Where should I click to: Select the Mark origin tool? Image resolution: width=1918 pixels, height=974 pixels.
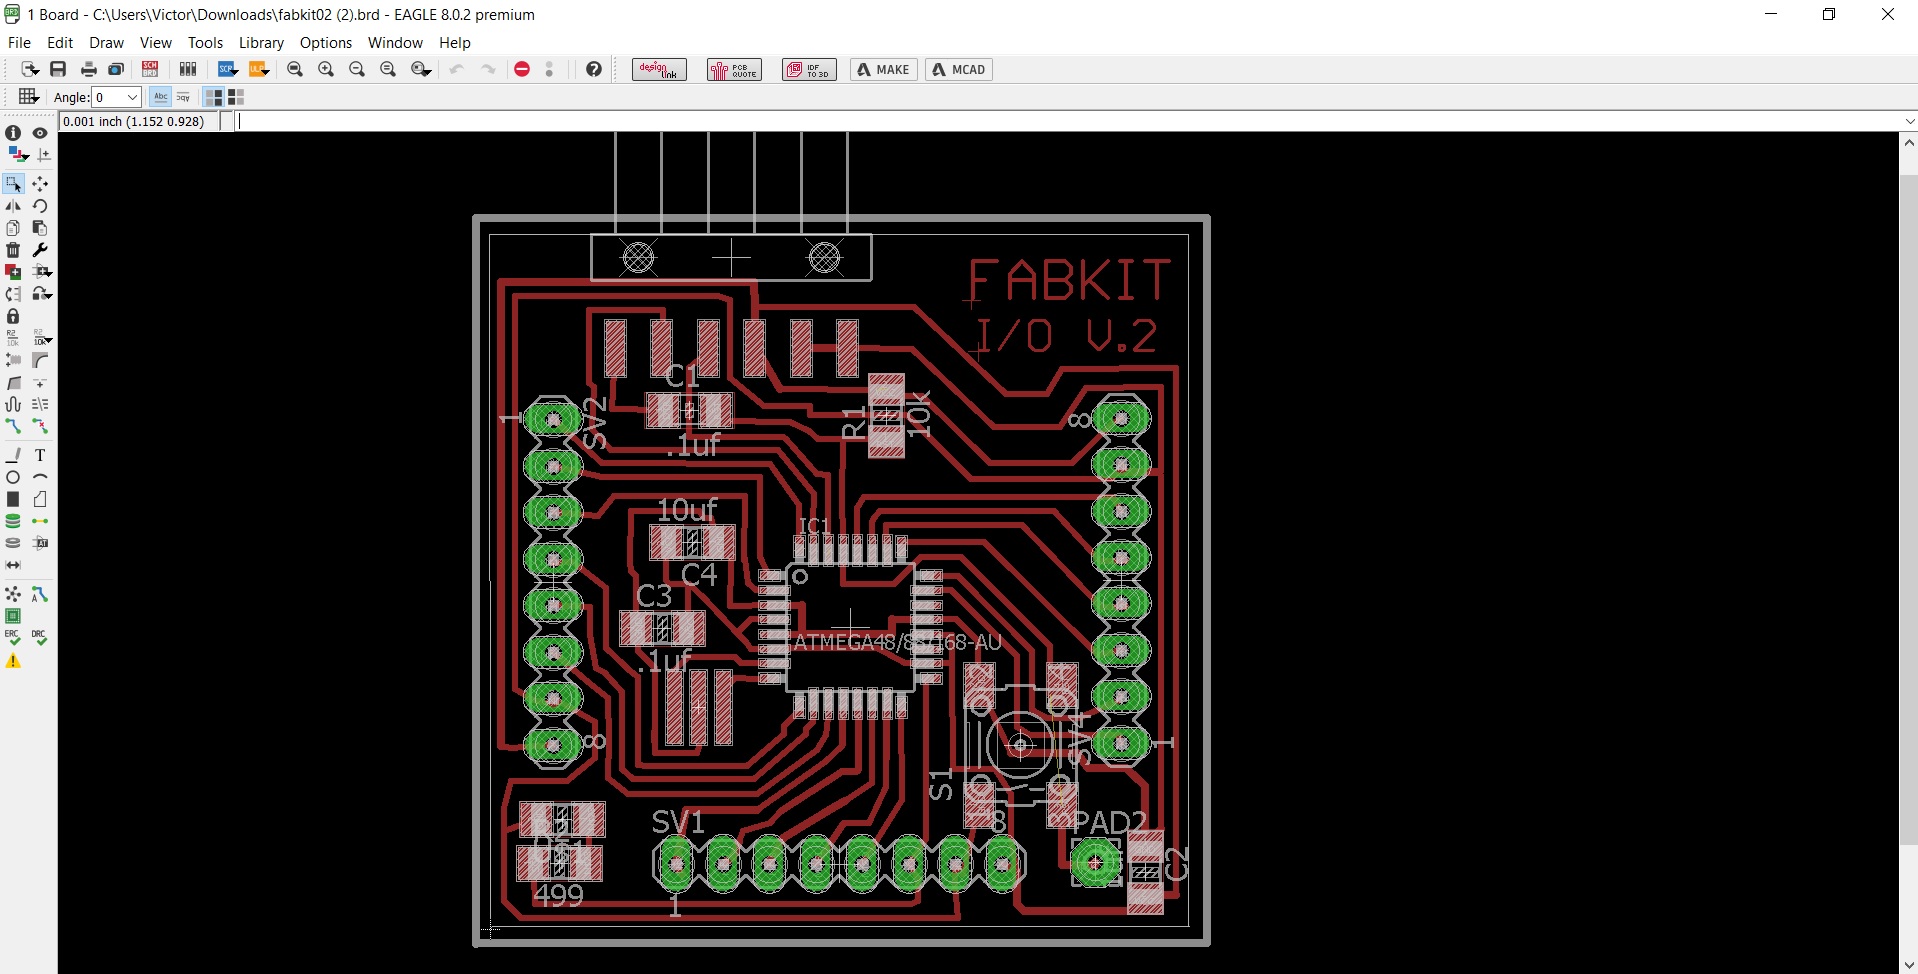click(x=44, y=155)
